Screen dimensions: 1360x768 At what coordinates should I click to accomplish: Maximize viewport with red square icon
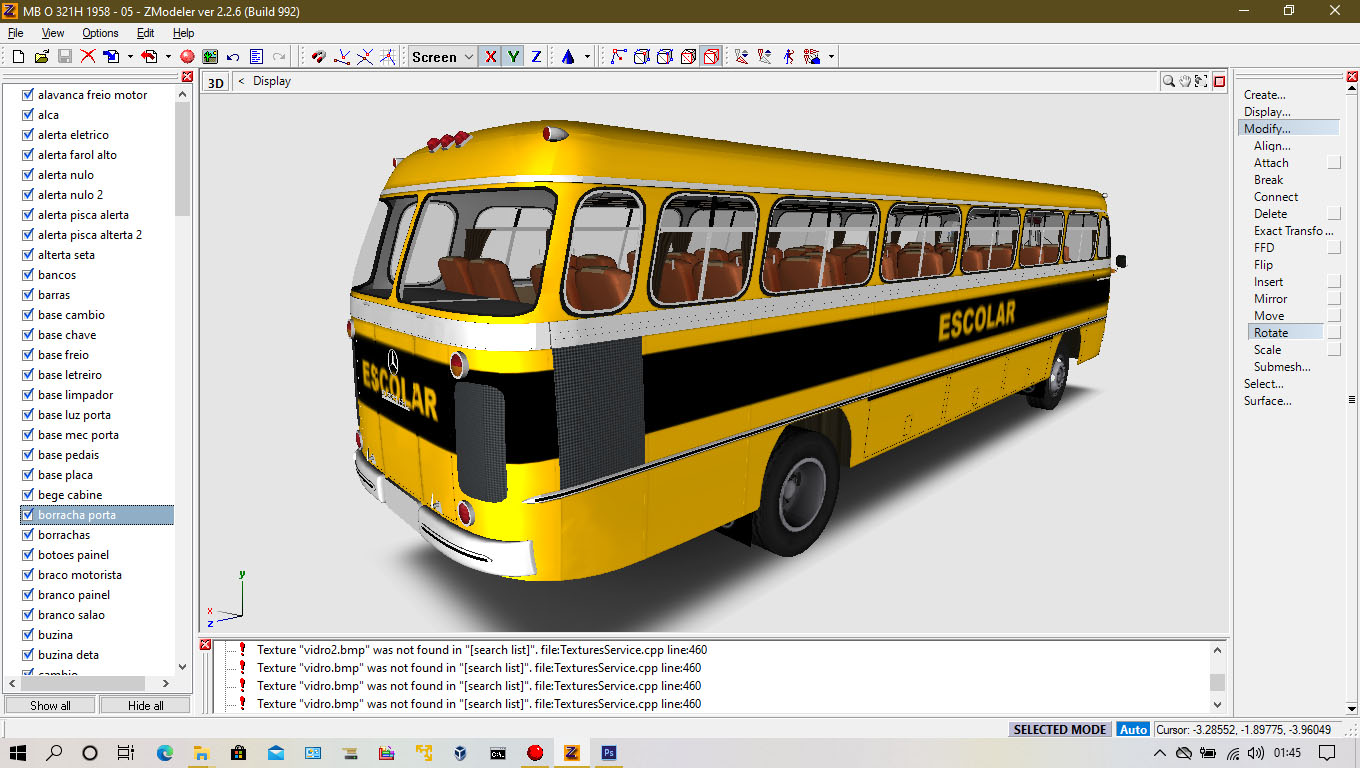coord(1219,81)
